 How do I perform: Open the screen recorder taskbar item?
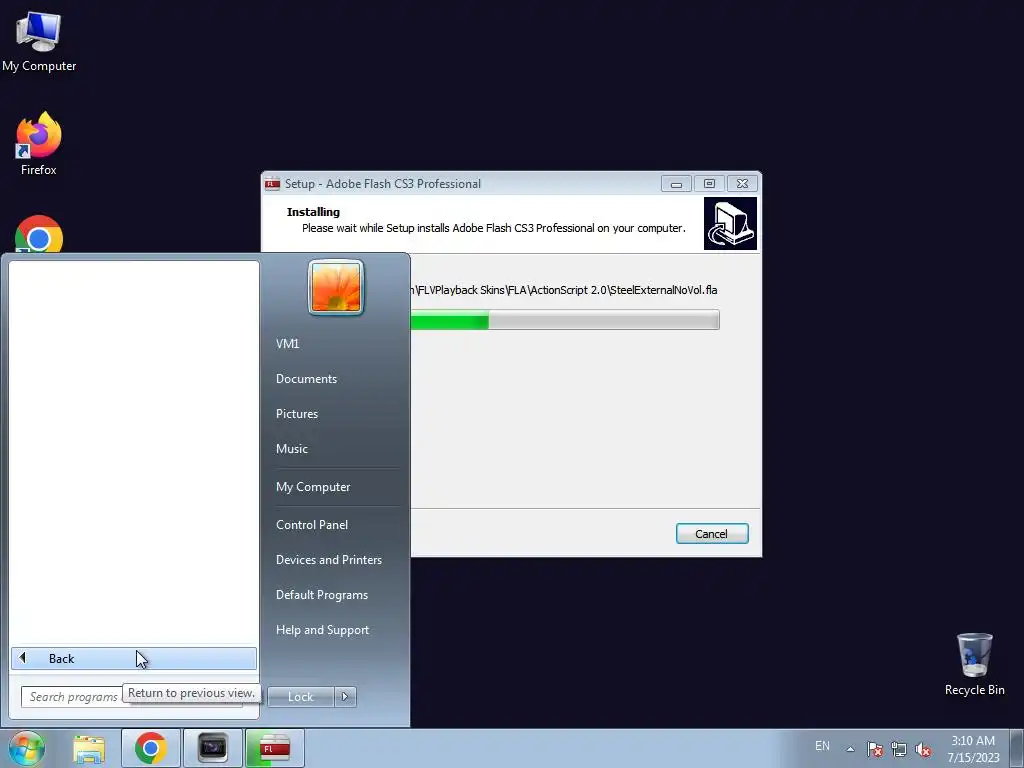213,748
